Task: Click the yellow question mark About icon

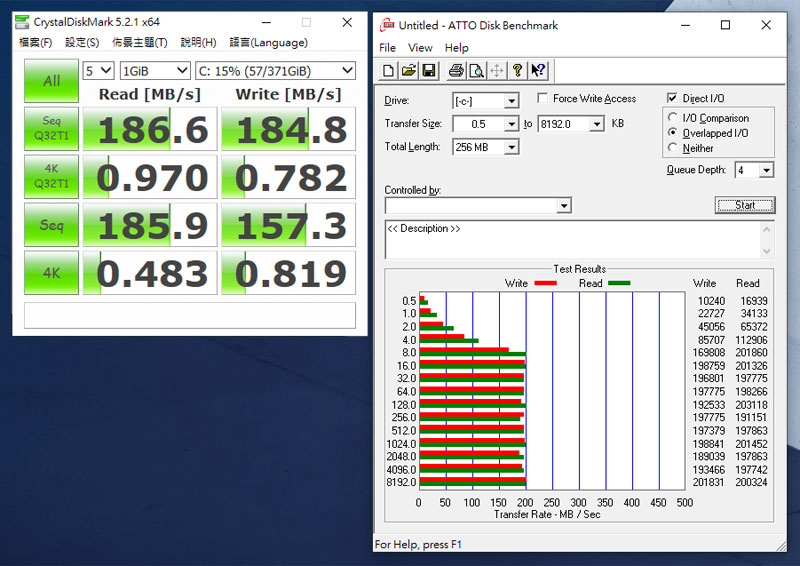Action: point(517,70)
